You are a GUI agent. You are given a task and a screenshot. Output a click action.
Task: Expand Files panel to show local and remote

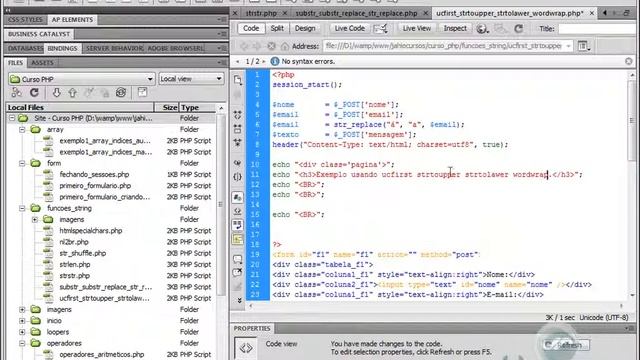pos(142,92)
